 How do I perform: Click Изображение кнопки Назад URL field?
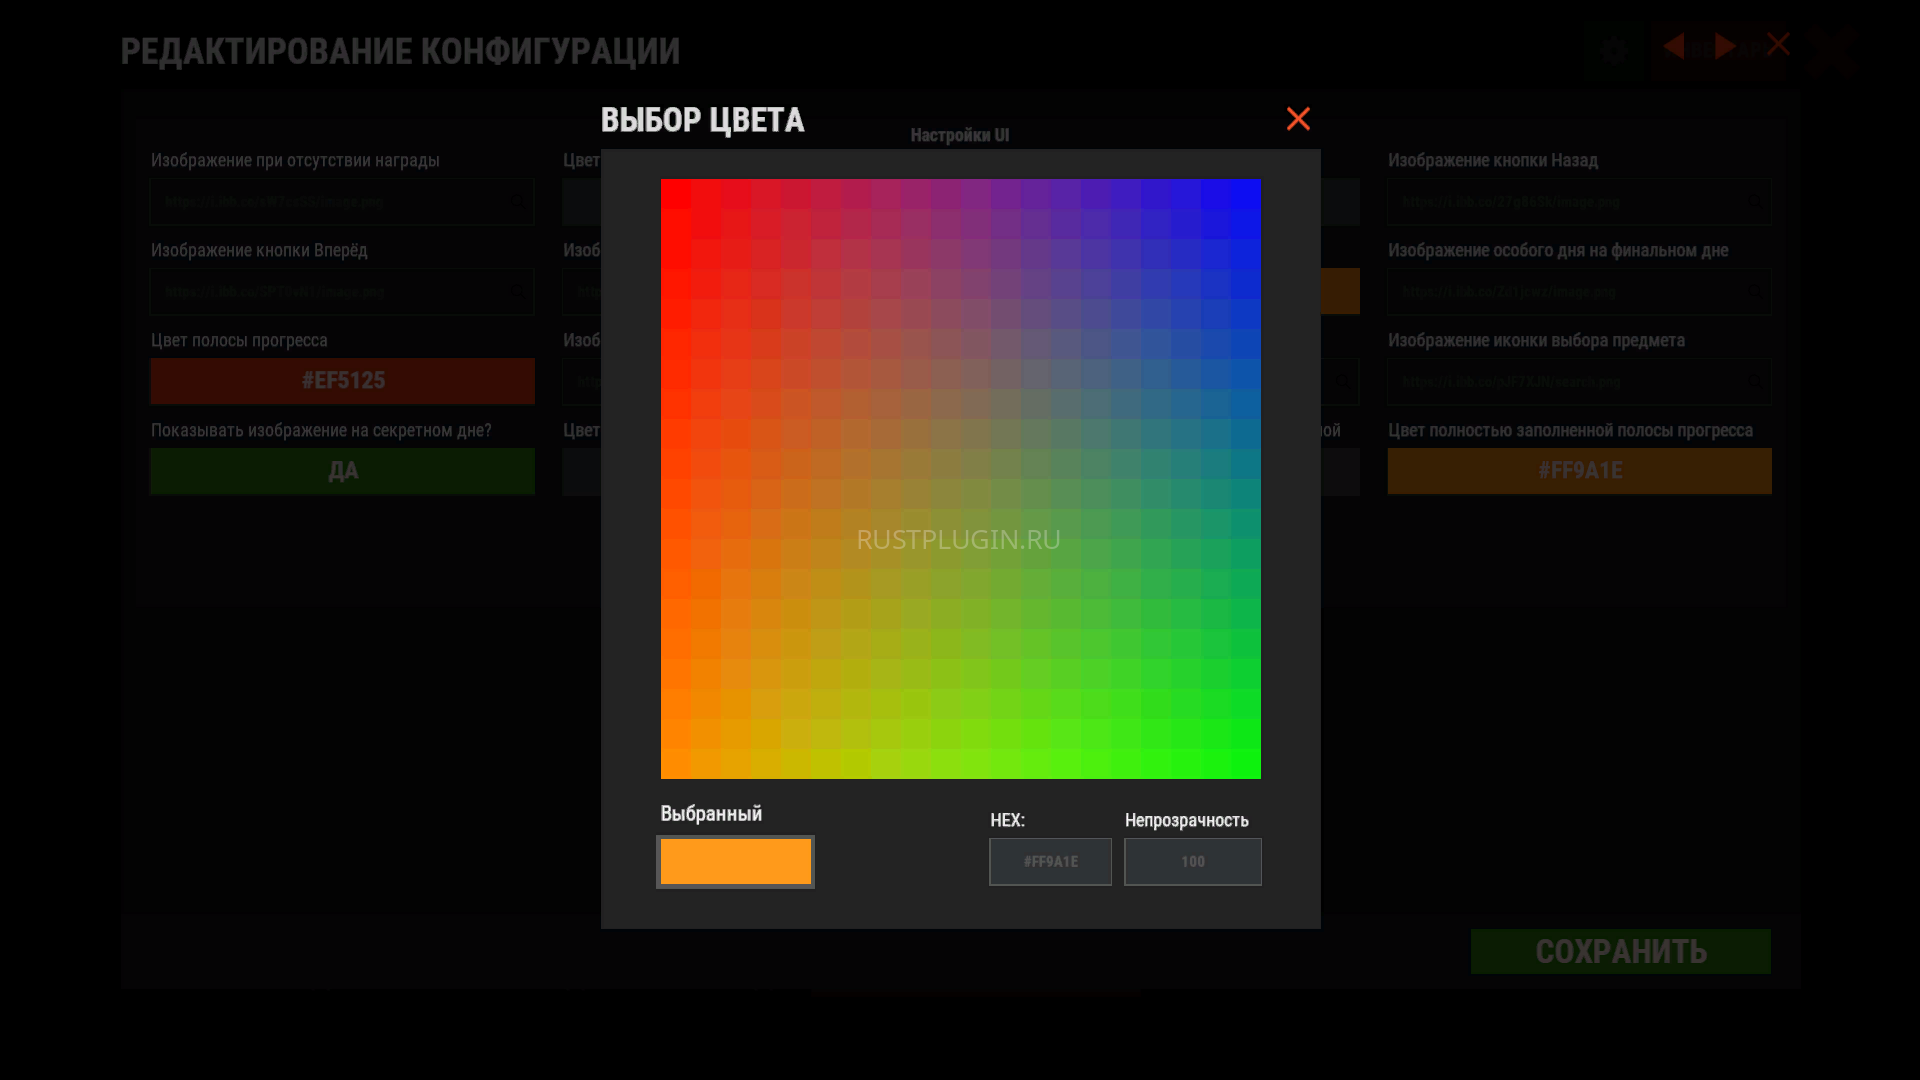tap(1579, 202)
